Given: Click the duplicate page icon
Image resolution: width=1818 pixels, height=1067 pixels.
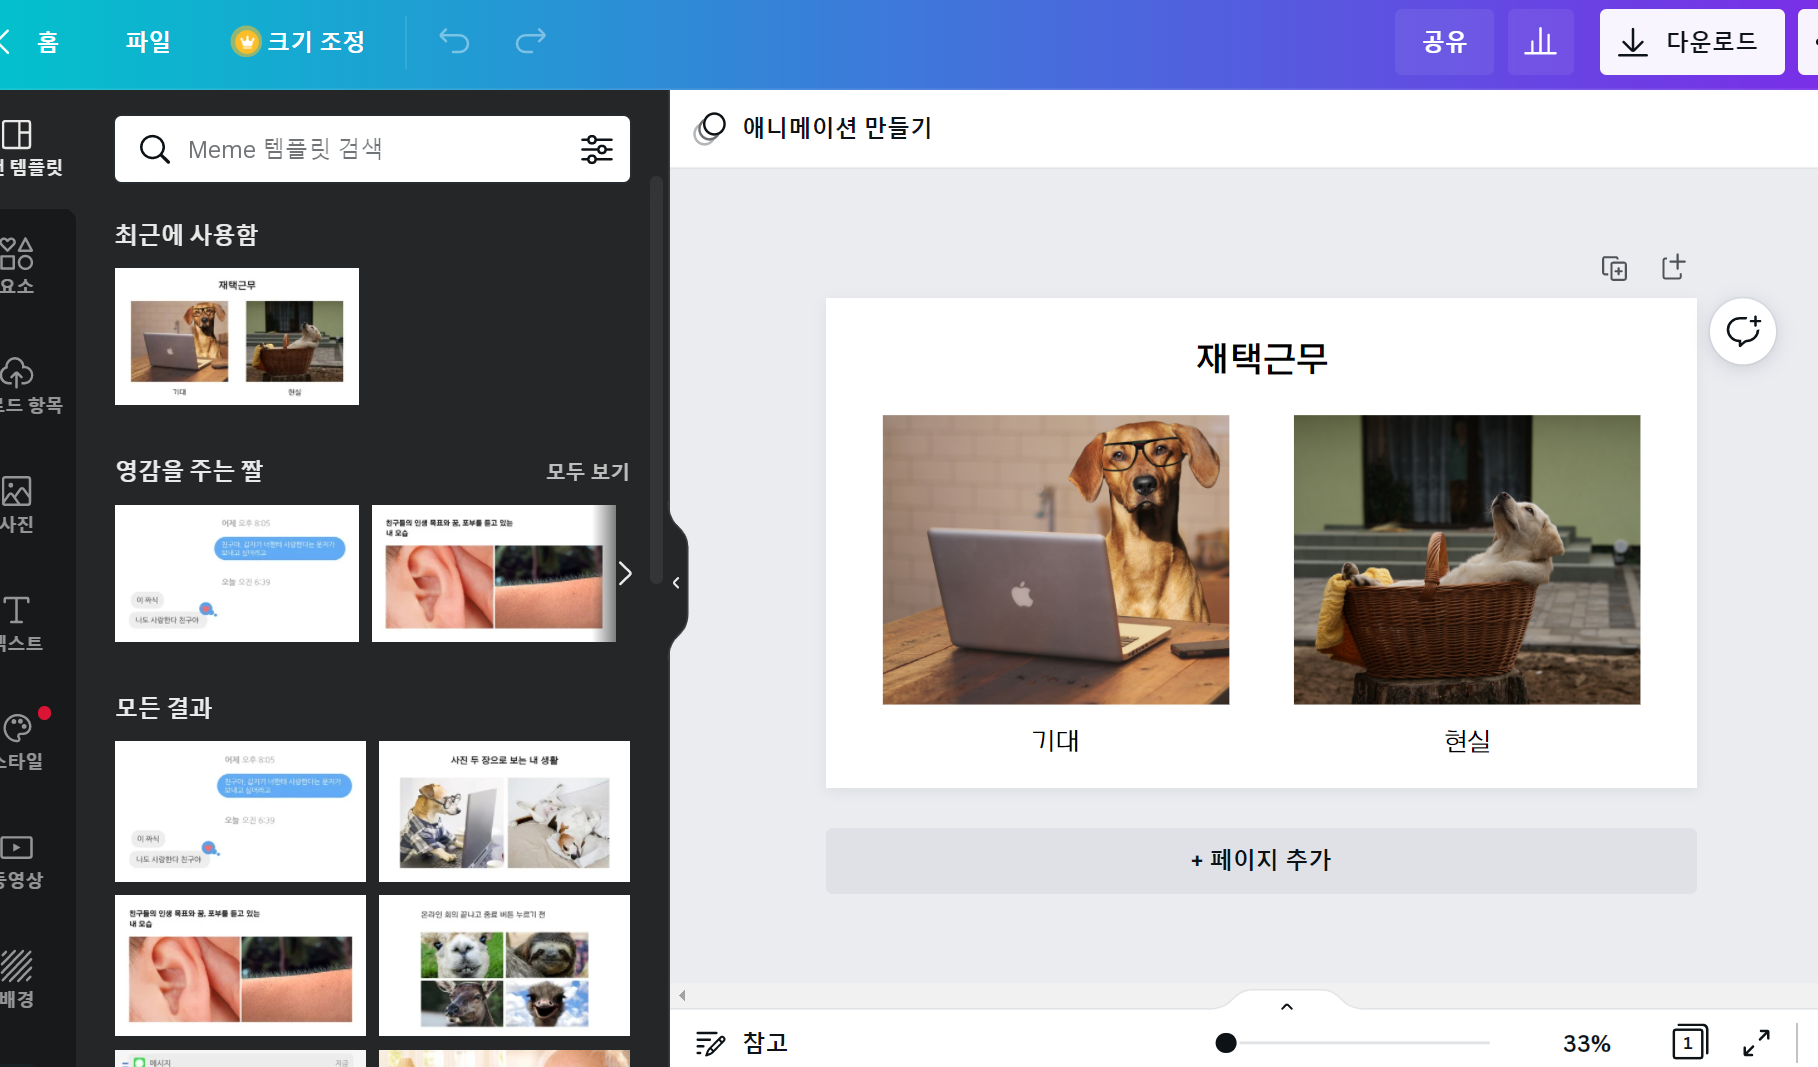Looking at the screenshot, I should (1614, 268).
